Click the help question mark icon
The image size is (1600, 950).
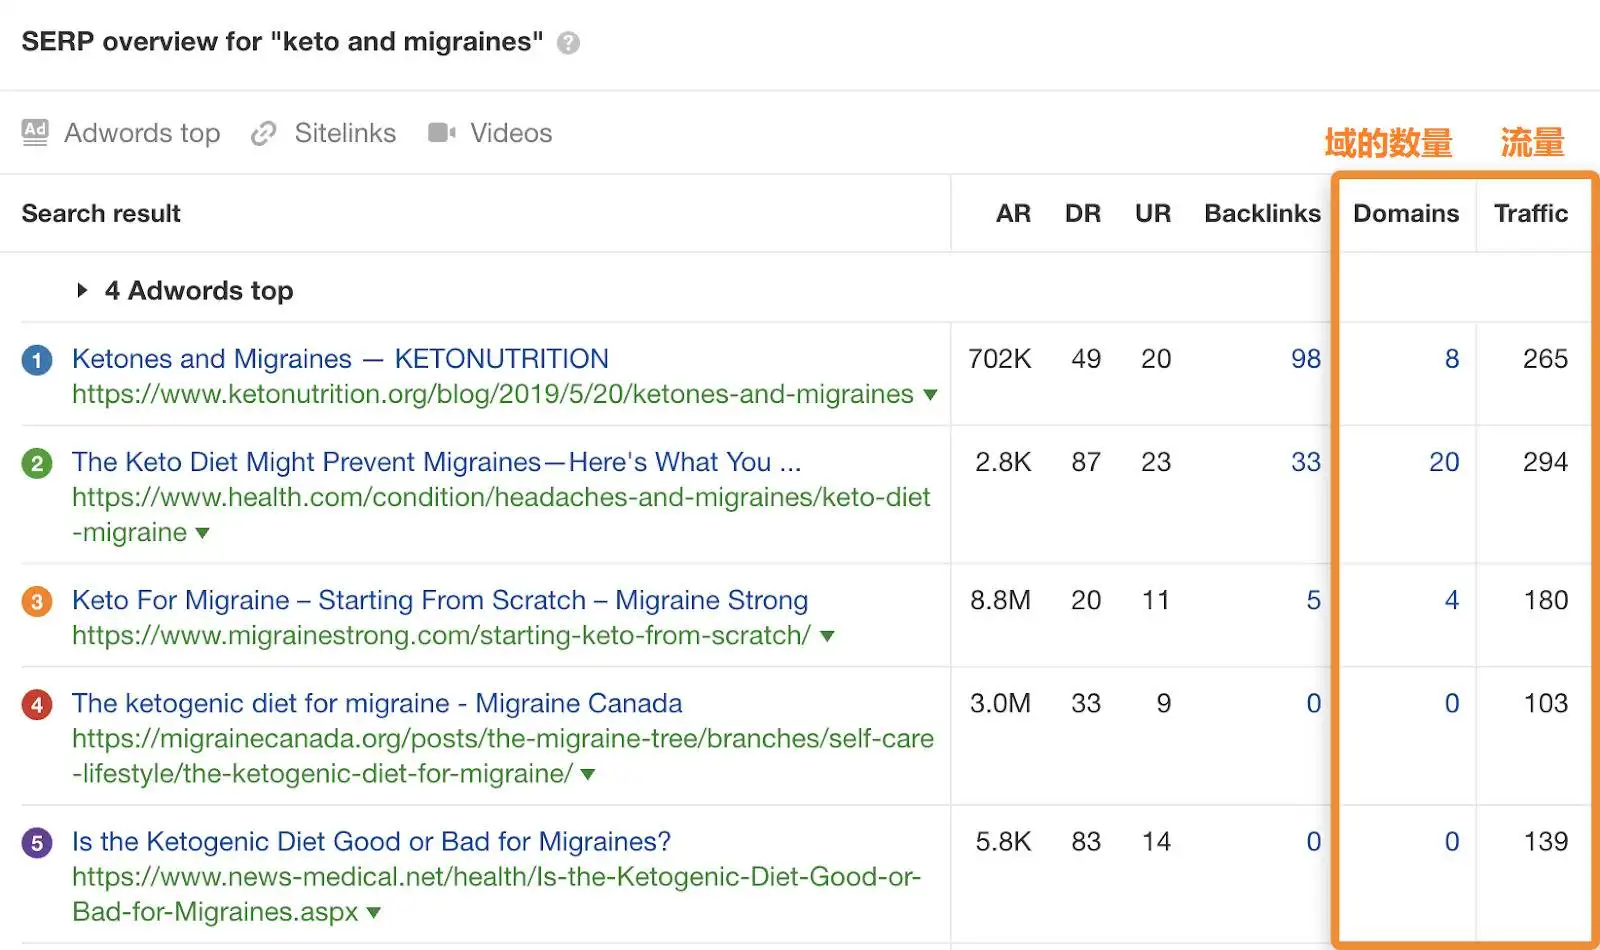tap(568, 43)
